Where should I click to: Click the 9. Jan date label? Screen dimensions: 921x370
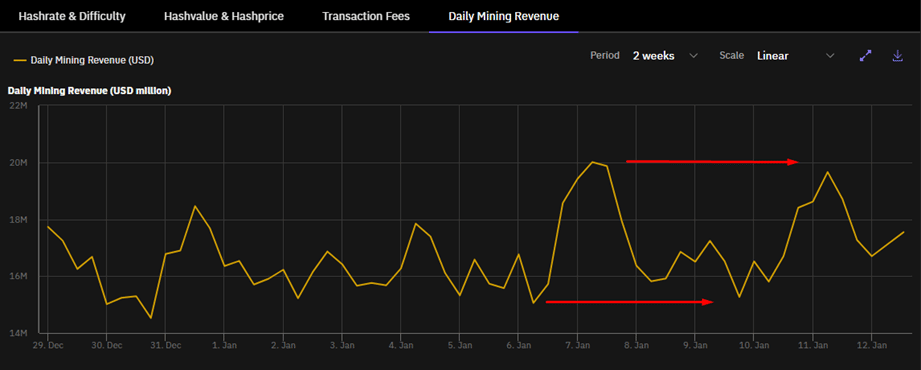click(x=695, y=345)
